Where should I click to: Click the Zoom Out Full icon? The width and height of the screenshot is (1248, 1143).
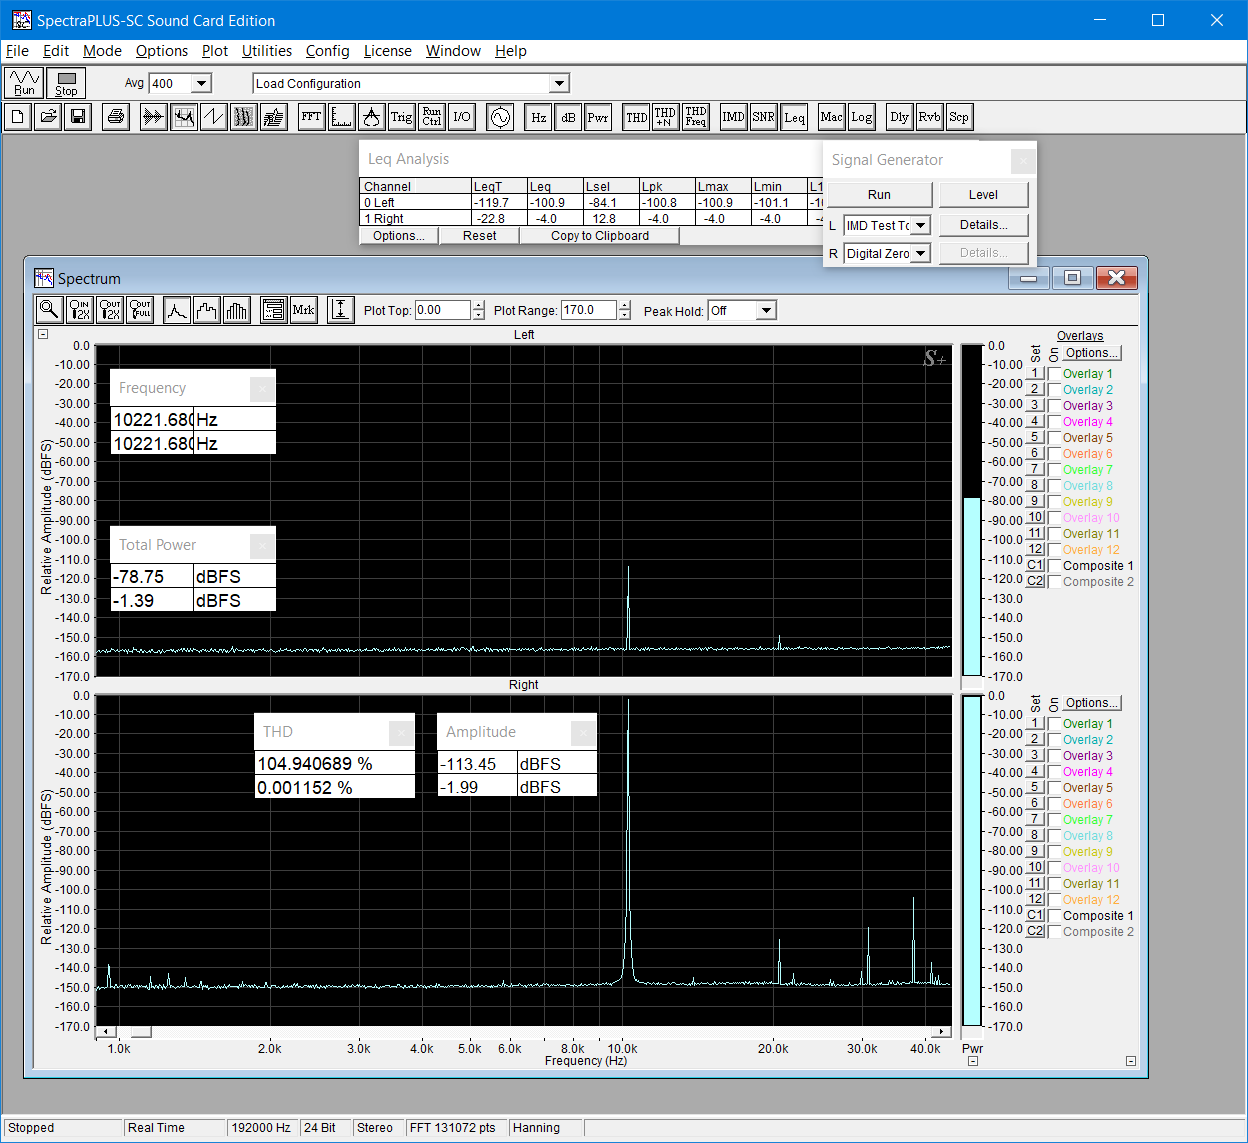[x=141, y=310]
